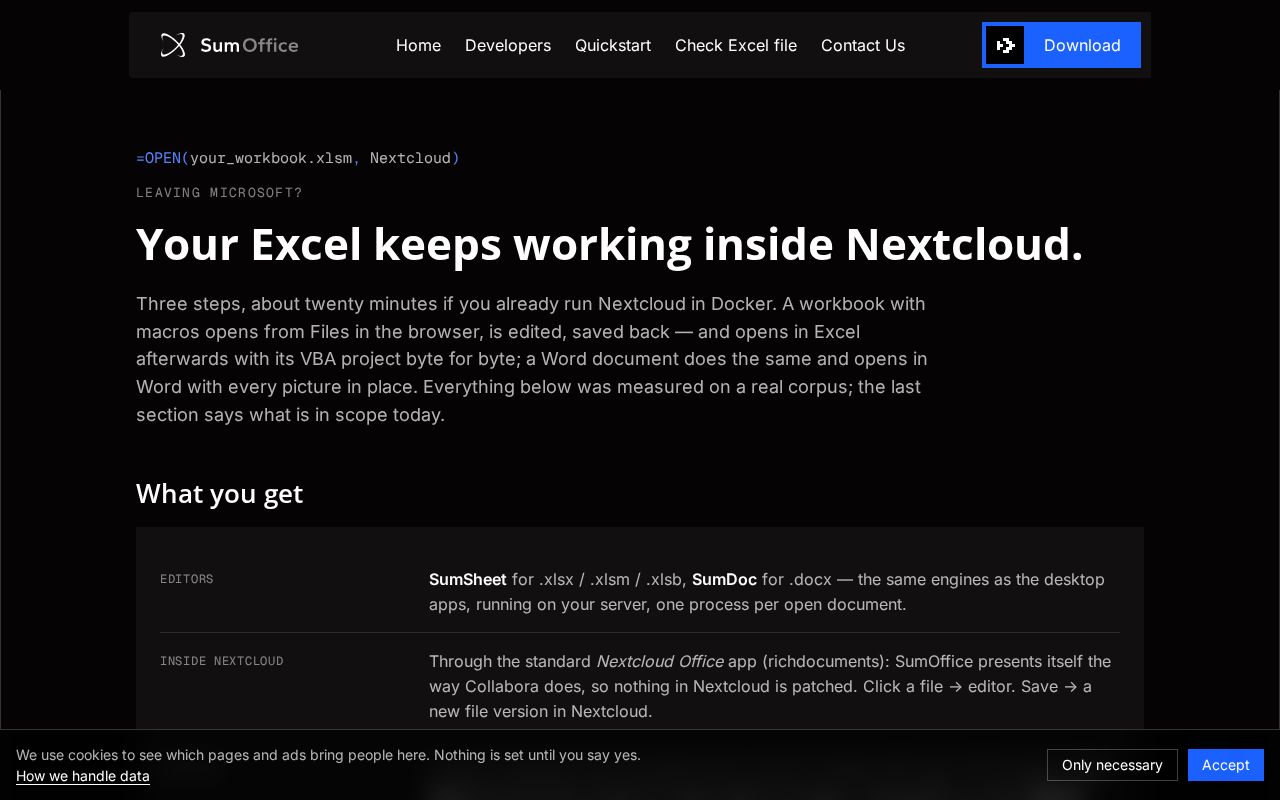Click the cookie notice message text

point(328,755)
